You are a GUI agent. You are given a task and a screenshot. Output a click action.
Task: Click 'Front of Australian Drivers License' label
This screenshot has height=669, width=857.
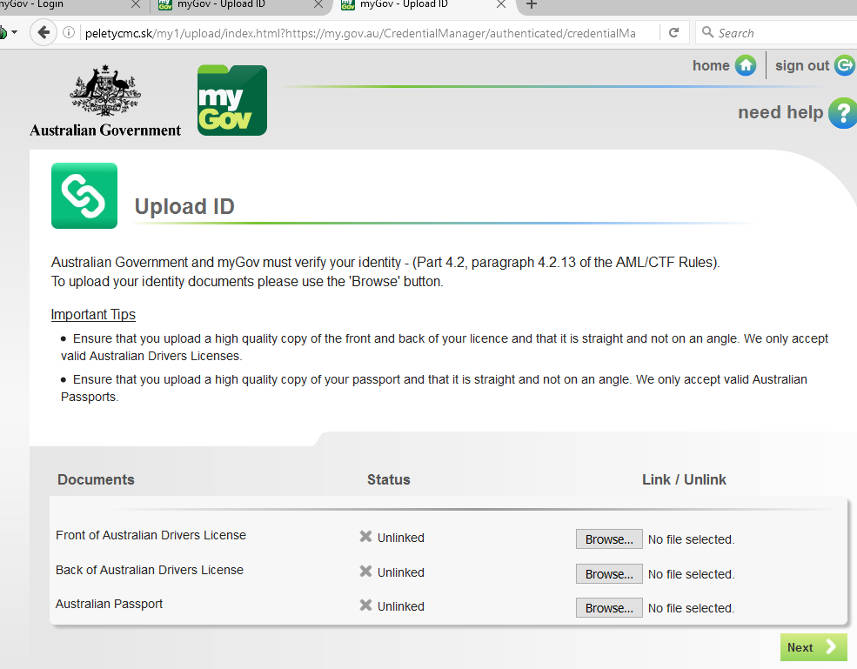(151, 535)
